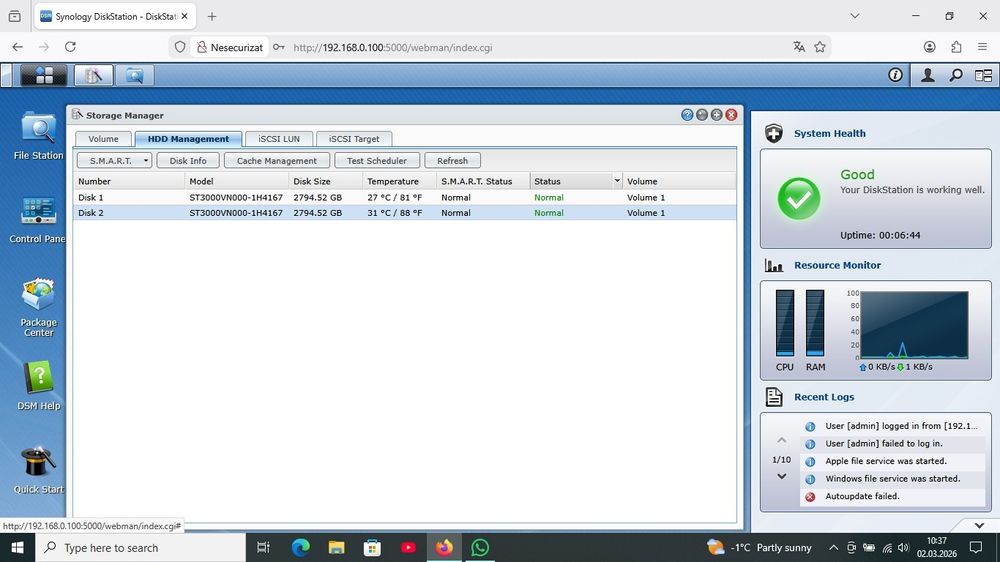Open Firefox extensions puzzle icon
The image size is (1000, 562).
[956, 47]
